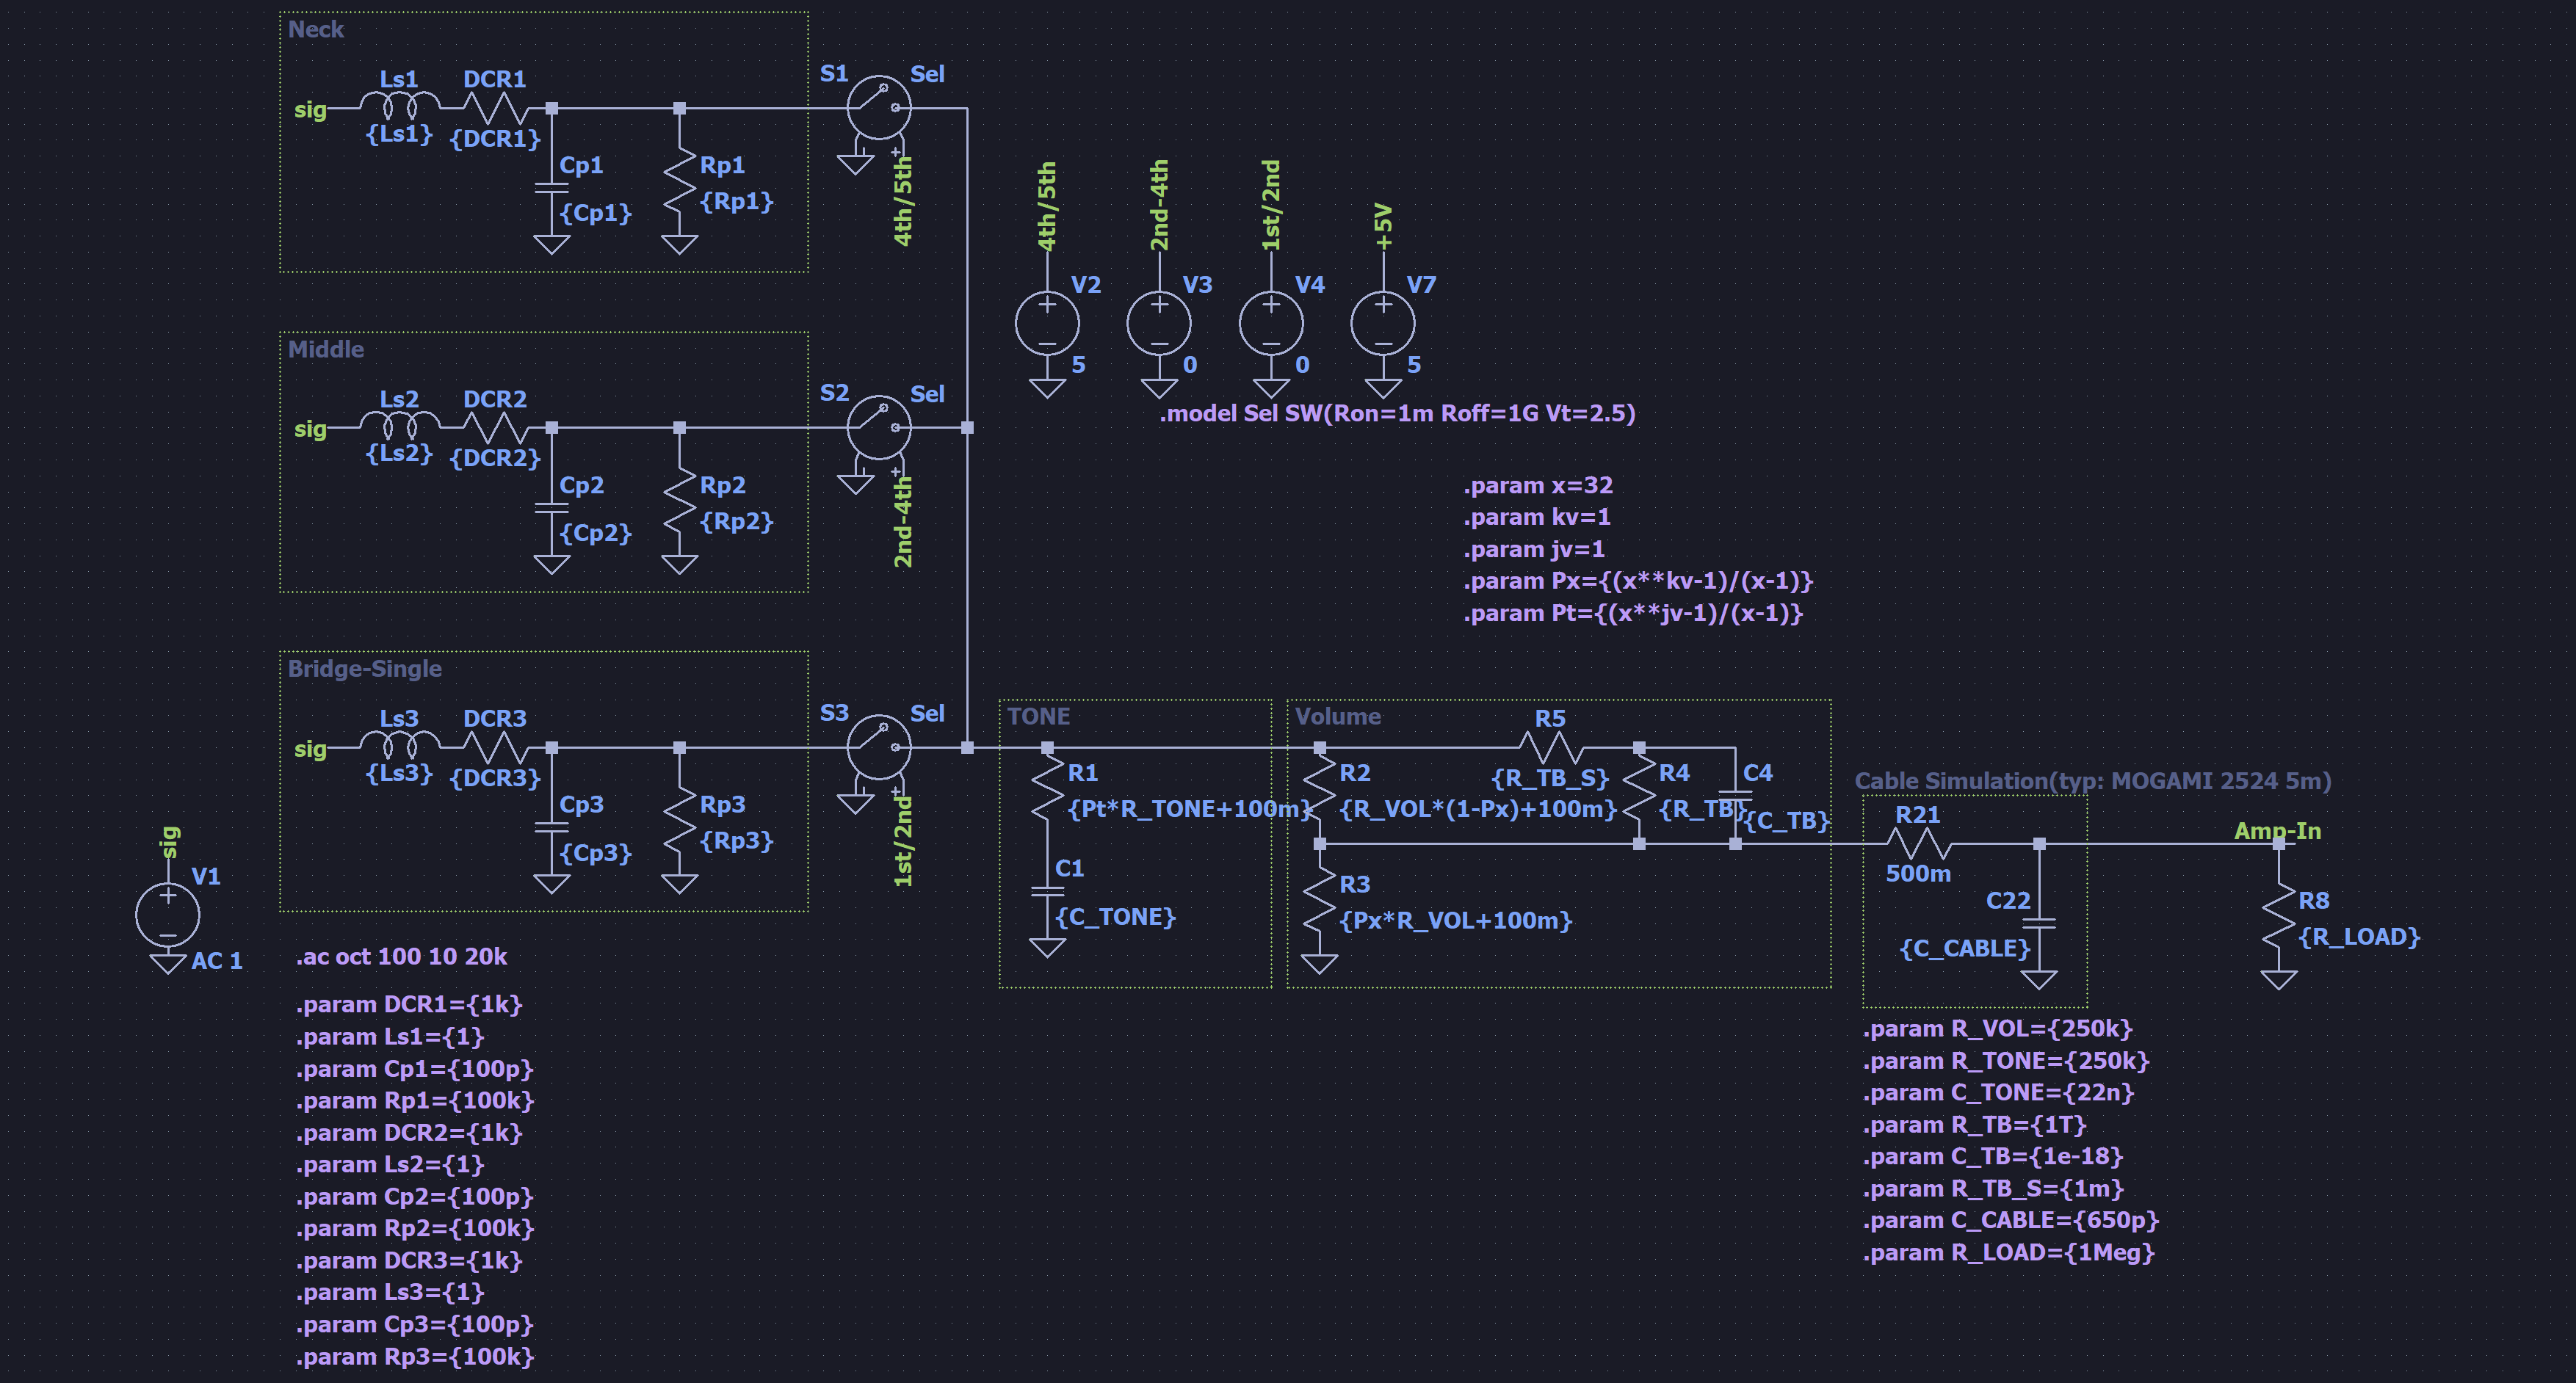Select the S2 middle pickup switch symbol
Screen dimensions: 2576x1383
click(x=879, y=428)
